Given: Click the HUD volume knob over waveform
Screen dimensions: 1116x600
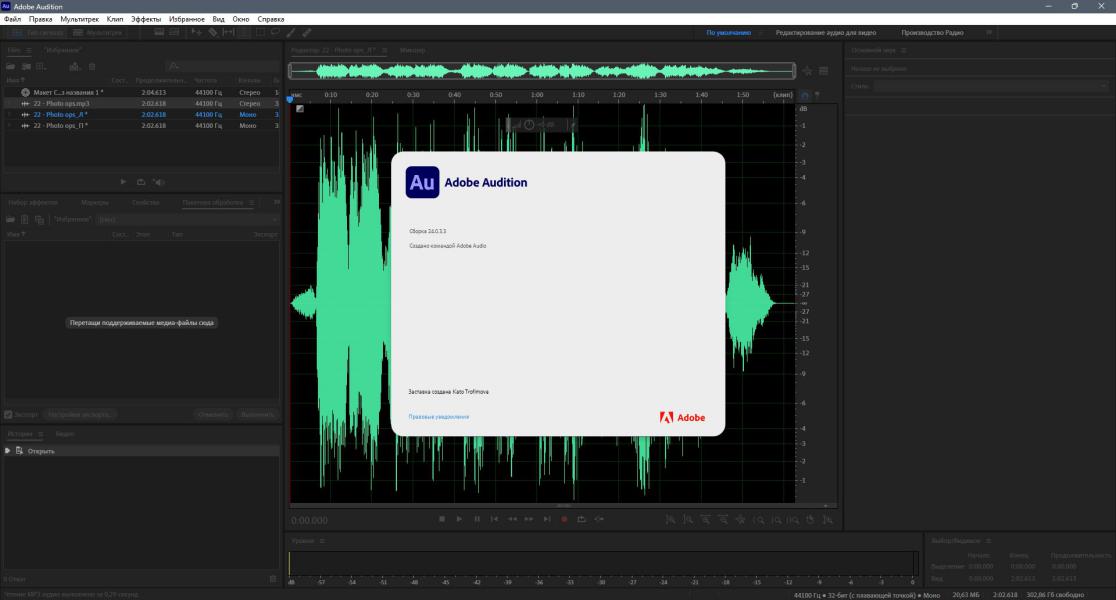Looking at the screenshot, I should tap(529, 125).
